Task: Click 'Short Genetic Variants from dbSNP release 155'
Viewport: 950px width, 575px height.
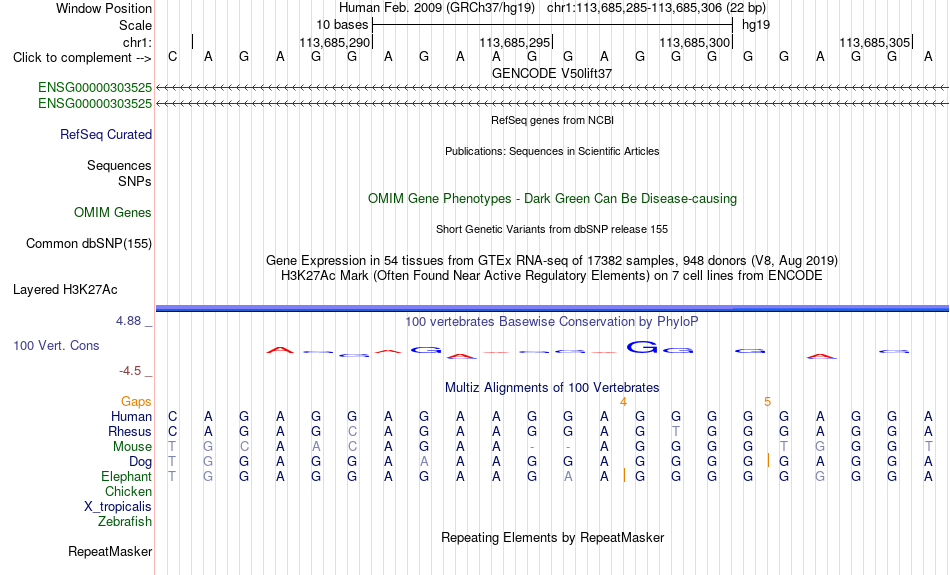Action: (x=552, y=229)
